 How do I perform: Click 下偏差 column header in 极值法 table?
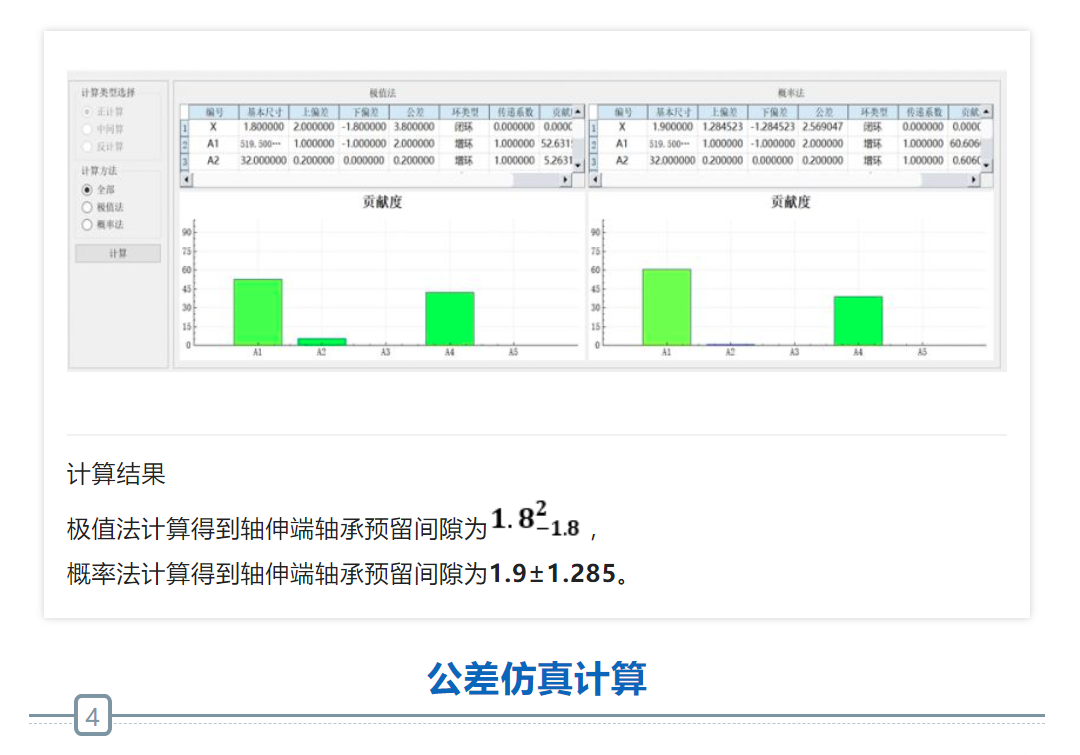coord(365,112)
